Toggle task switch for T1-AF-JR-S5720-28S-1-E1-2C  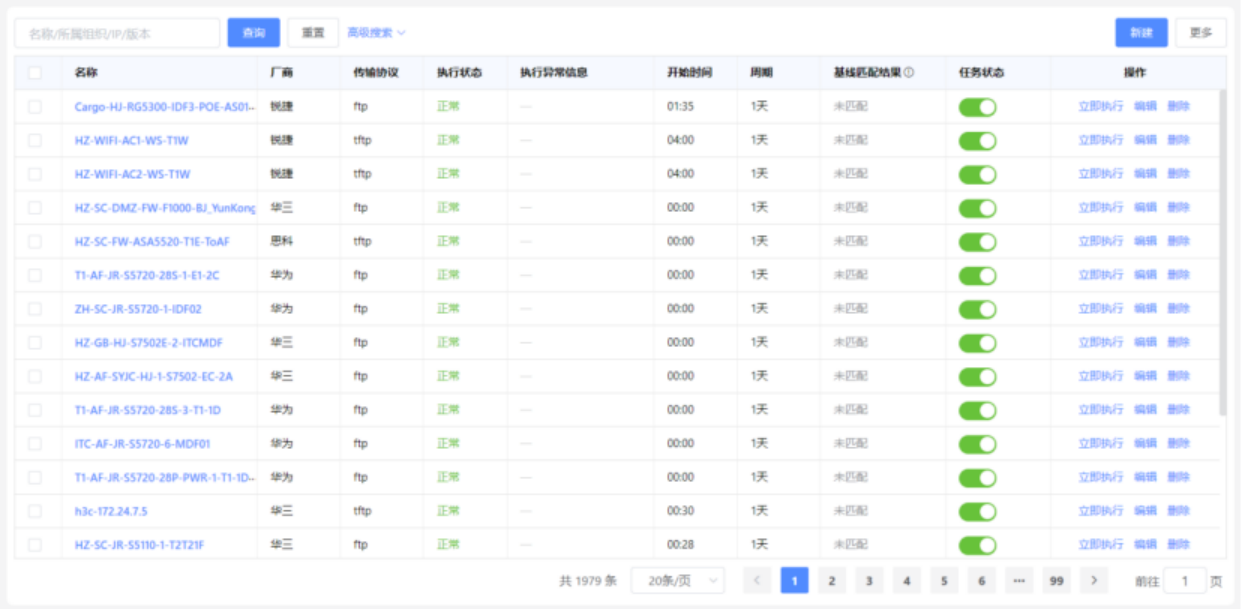tap(977, 275)
